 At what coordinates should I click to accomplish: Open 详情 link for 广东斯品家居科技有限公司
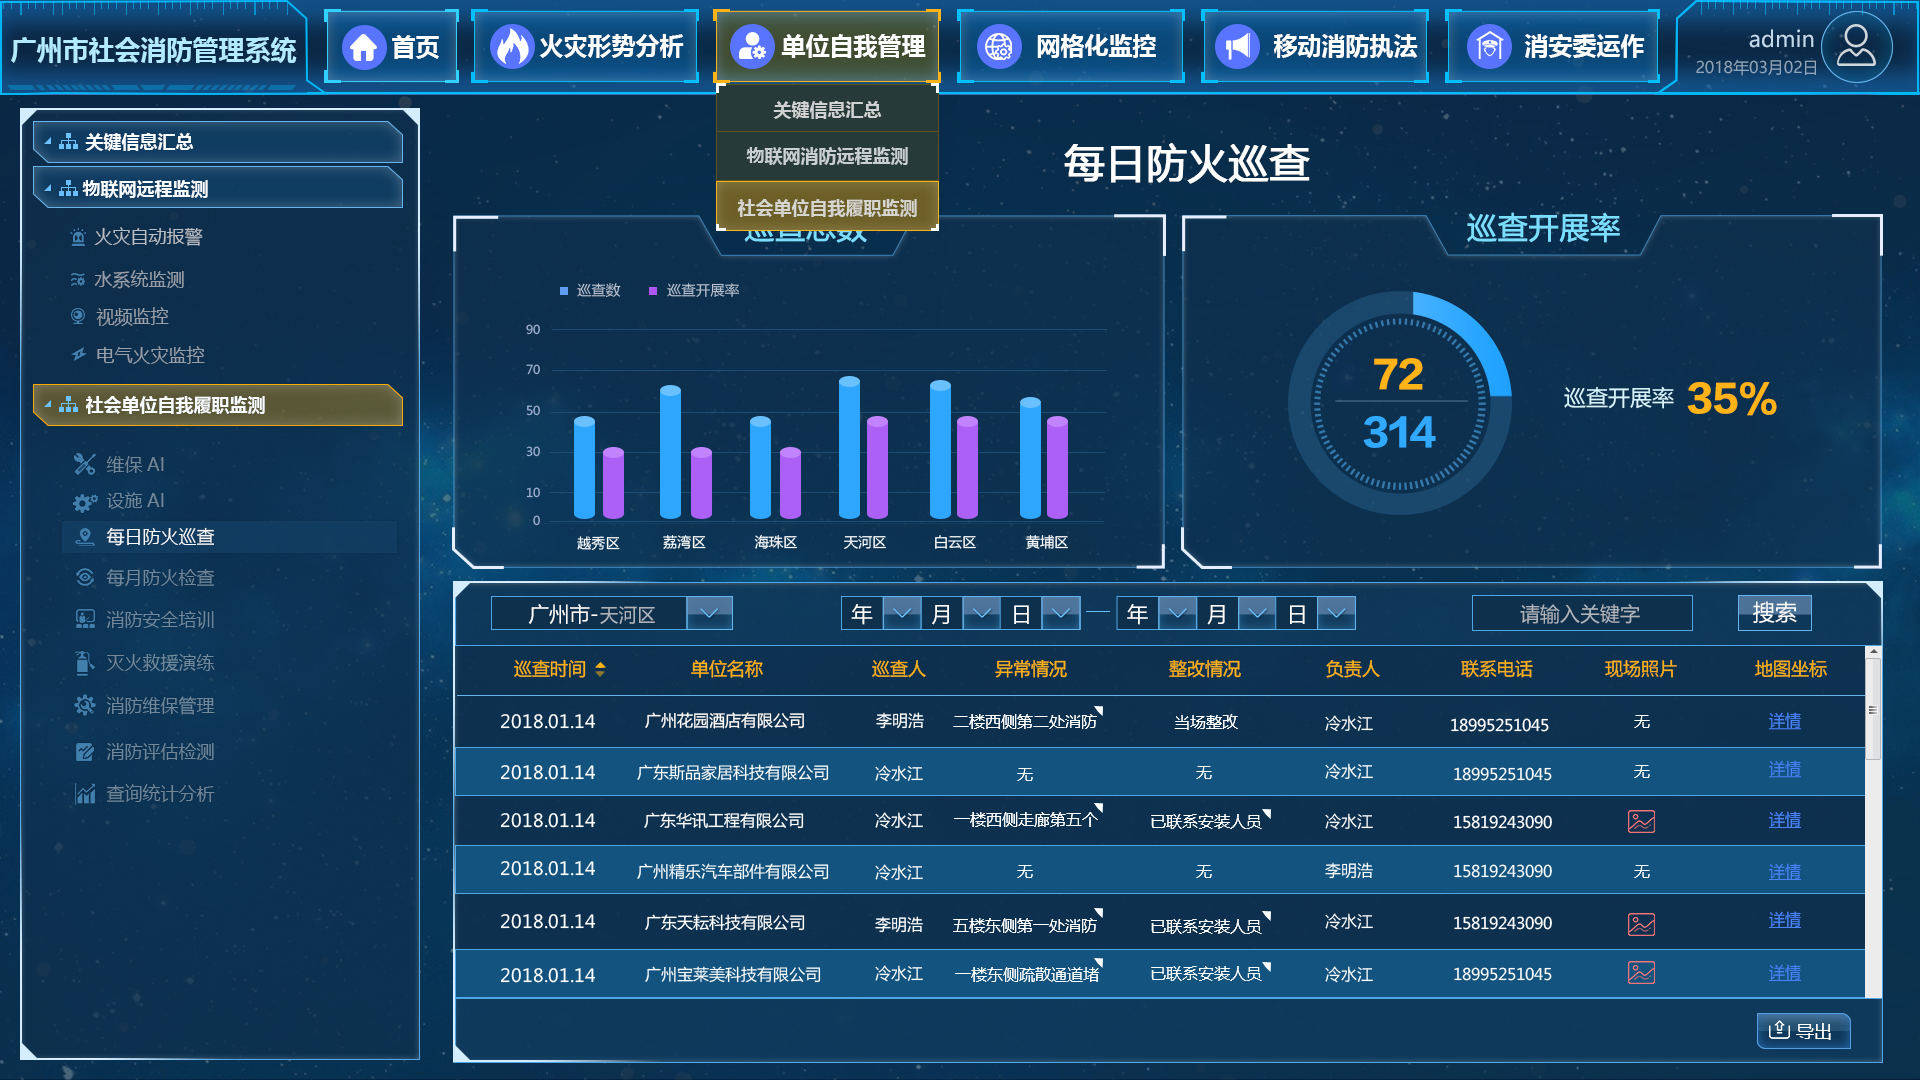click(x=1784, y=770)
